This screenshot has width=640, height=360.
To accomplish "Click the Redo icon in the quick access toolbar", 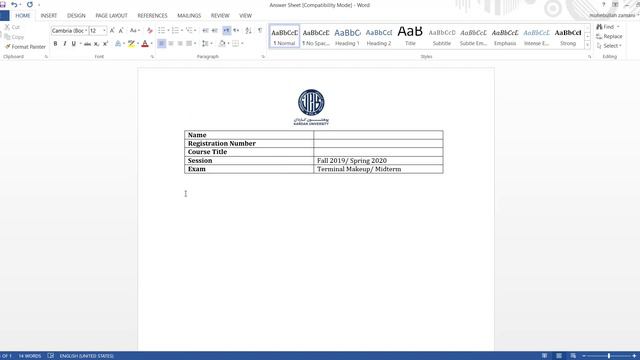I will (30, 5).
